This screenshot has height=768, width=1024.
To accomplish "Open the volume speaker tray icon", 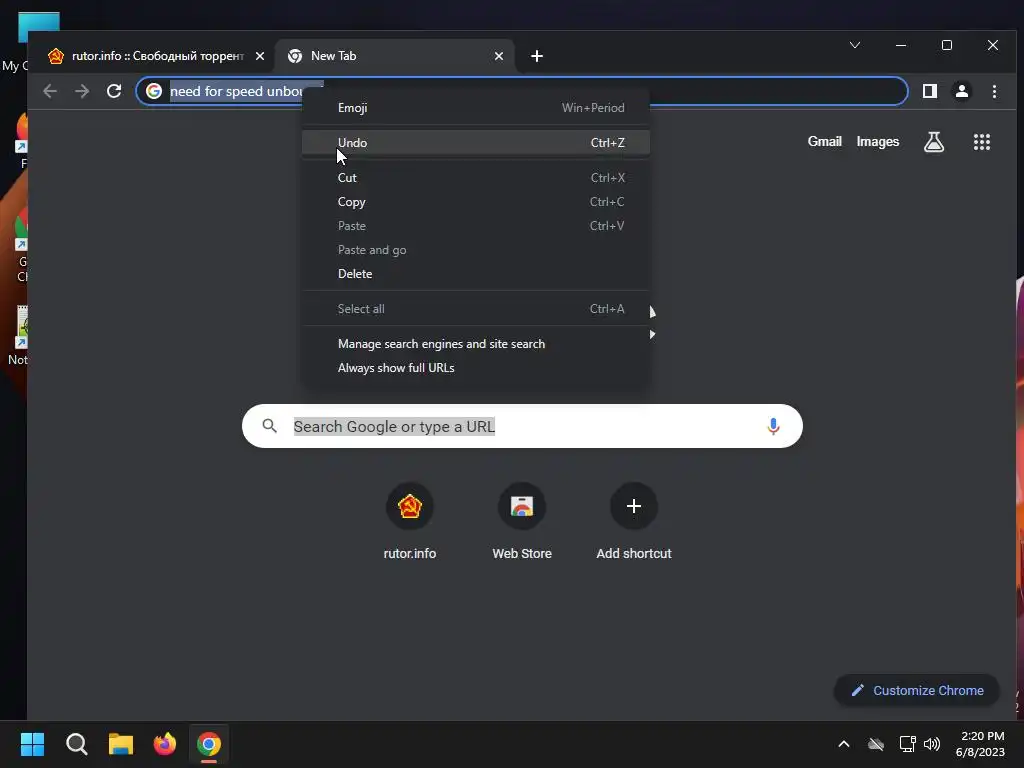I will coord(932,744).
